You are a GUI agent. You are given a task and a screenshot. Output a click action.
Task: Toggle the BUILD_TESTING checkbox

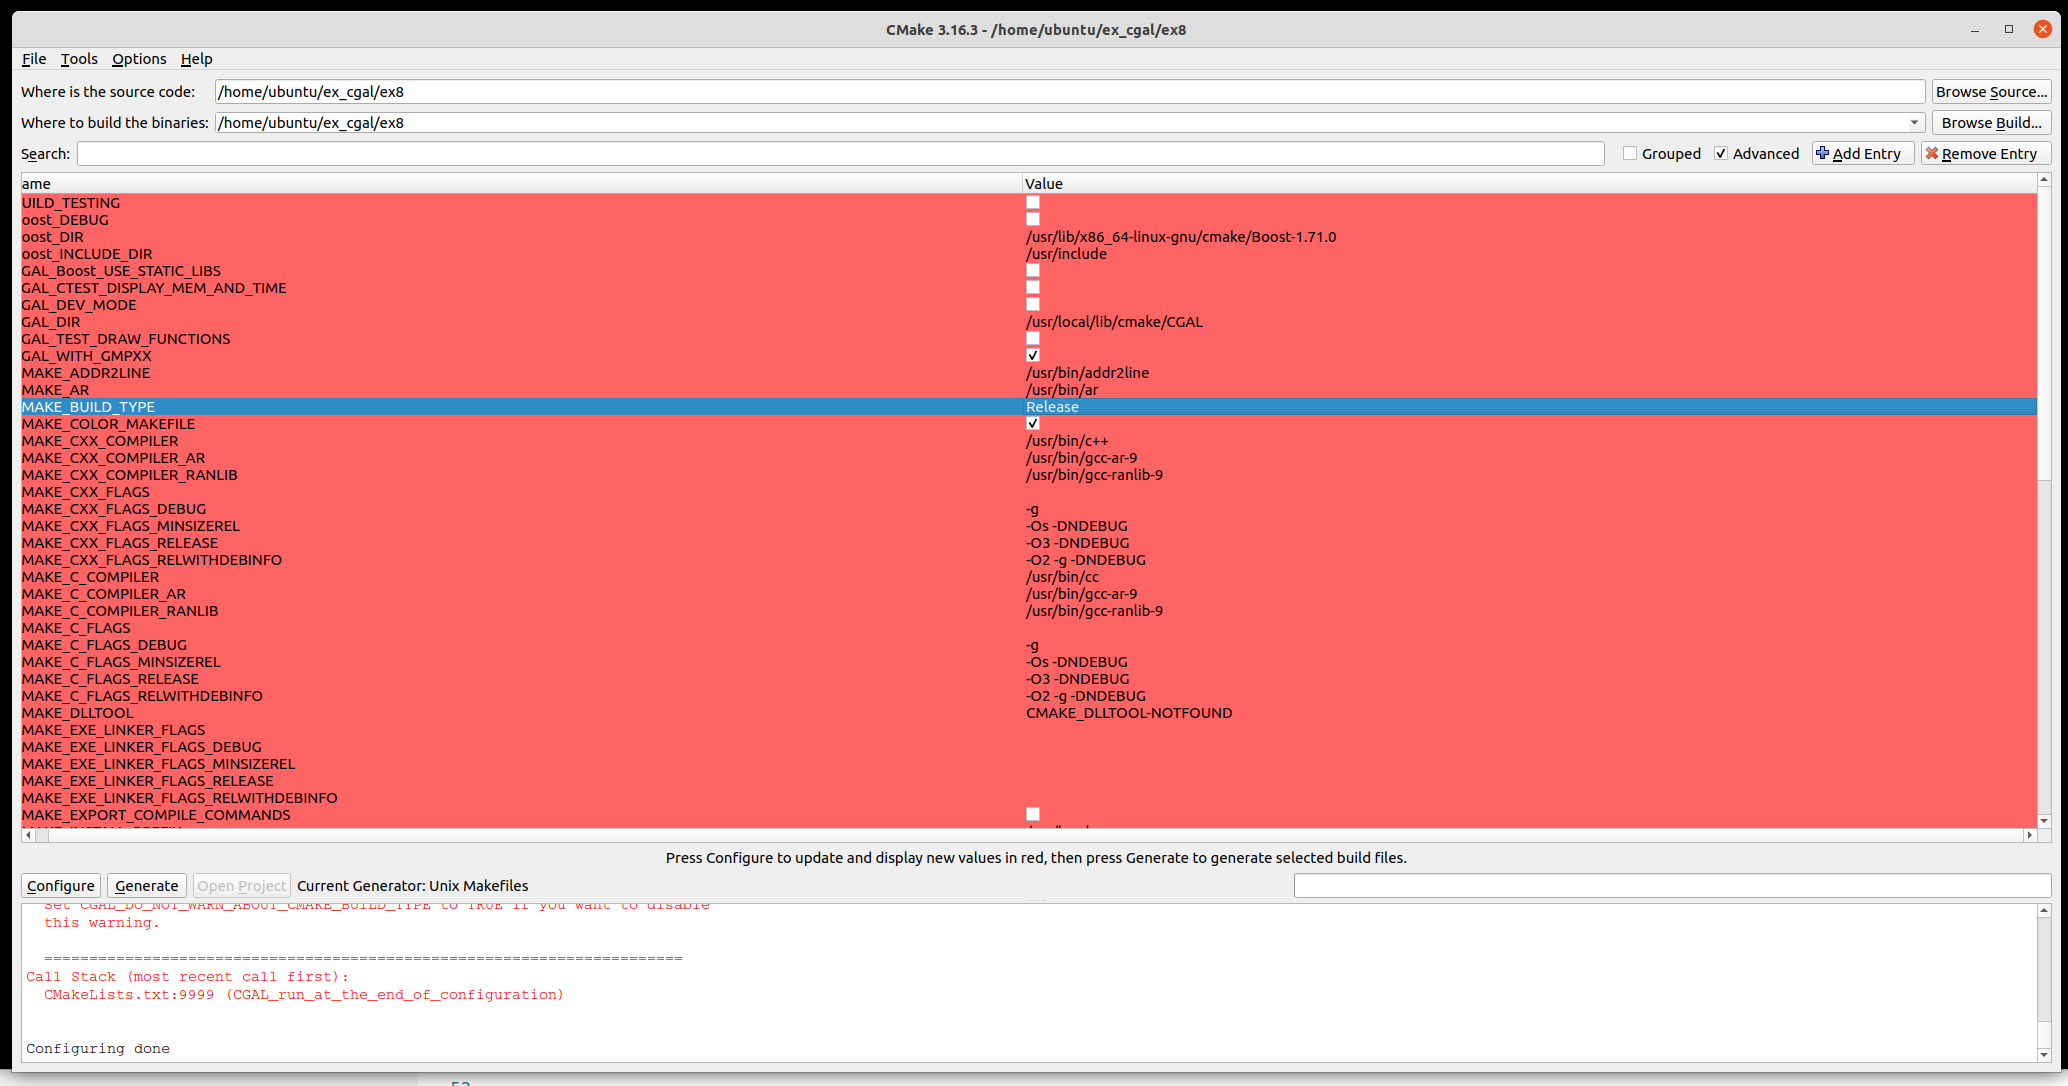(x=1033, y=202)
